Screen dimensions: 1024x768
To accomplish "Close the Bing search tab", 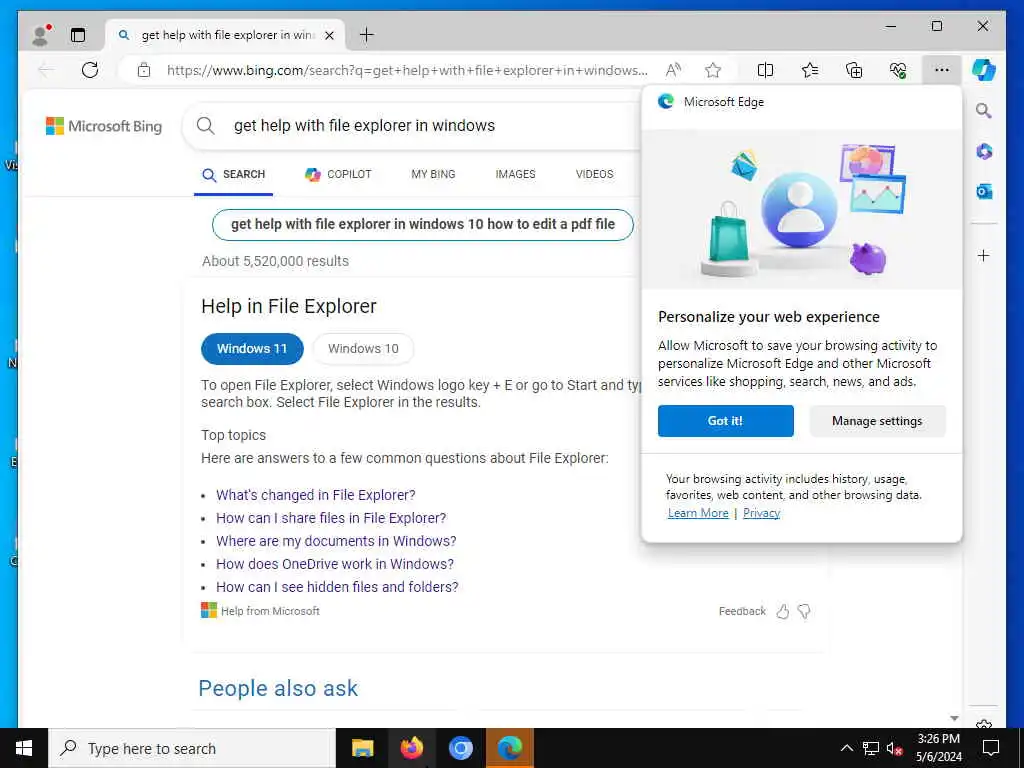I will click(330, 35).
